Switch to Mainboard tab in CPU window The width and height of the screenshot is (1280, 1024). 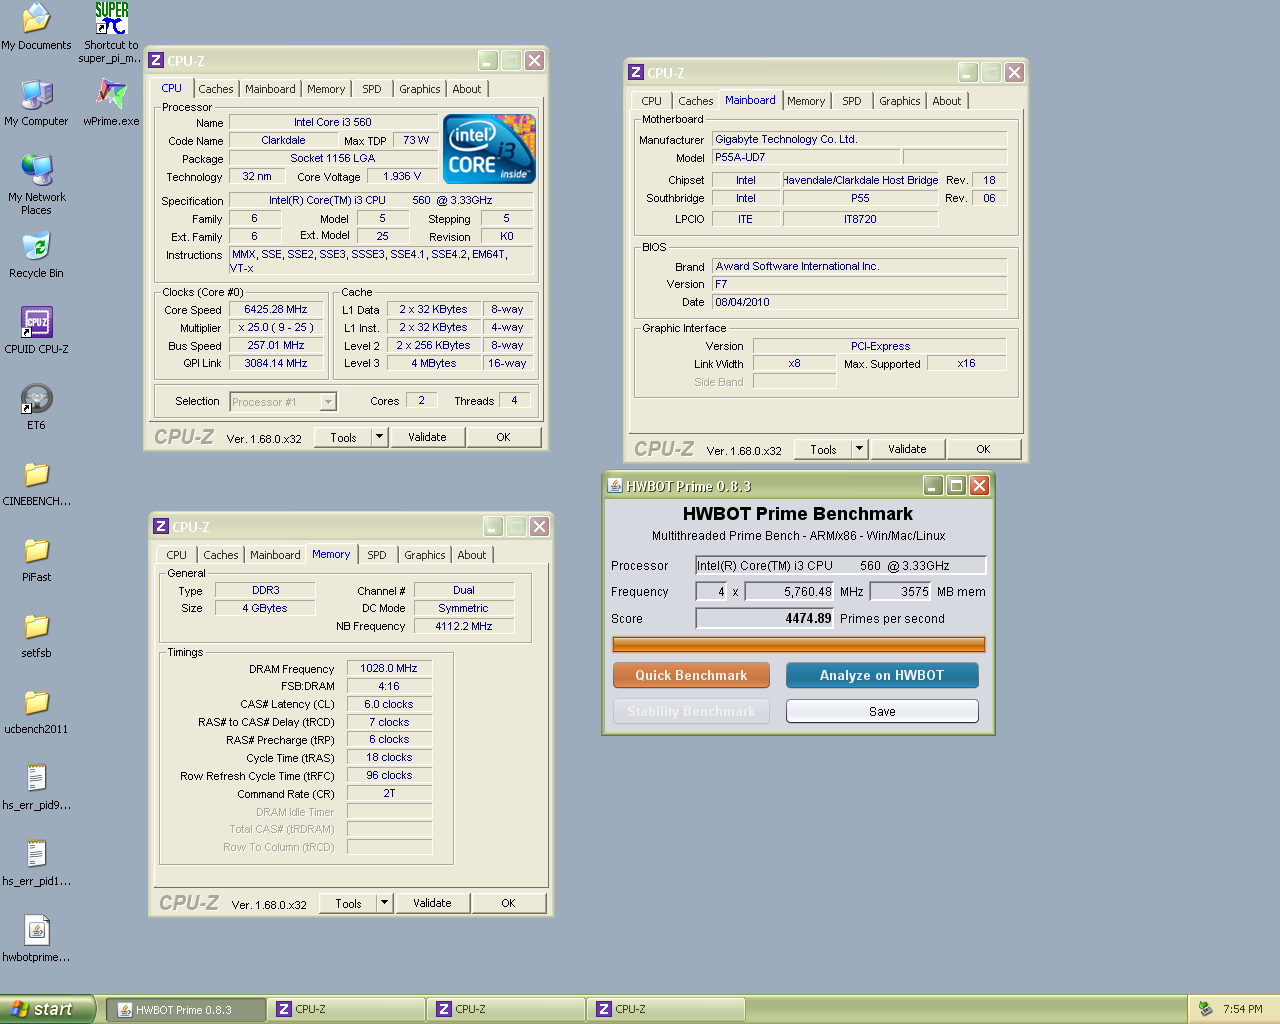(x=270, y=89)
